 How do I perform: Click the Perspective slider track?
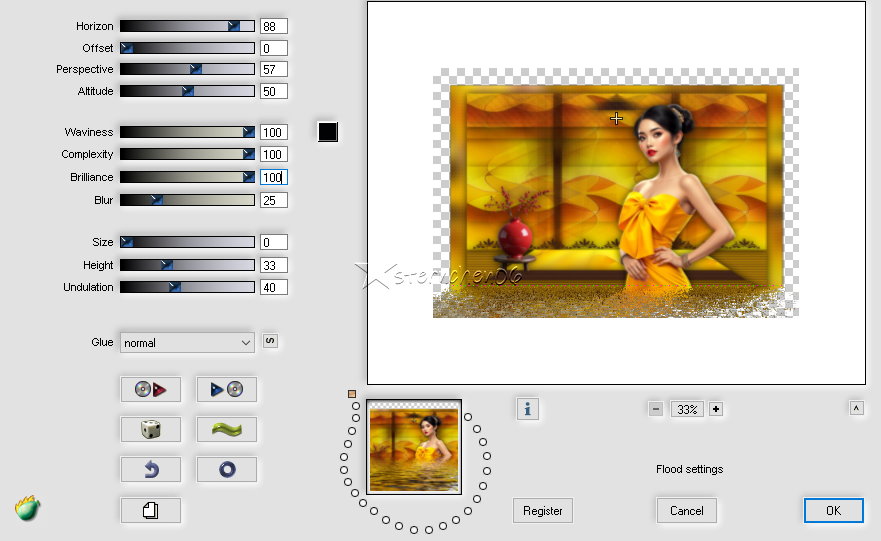(187, 69)
